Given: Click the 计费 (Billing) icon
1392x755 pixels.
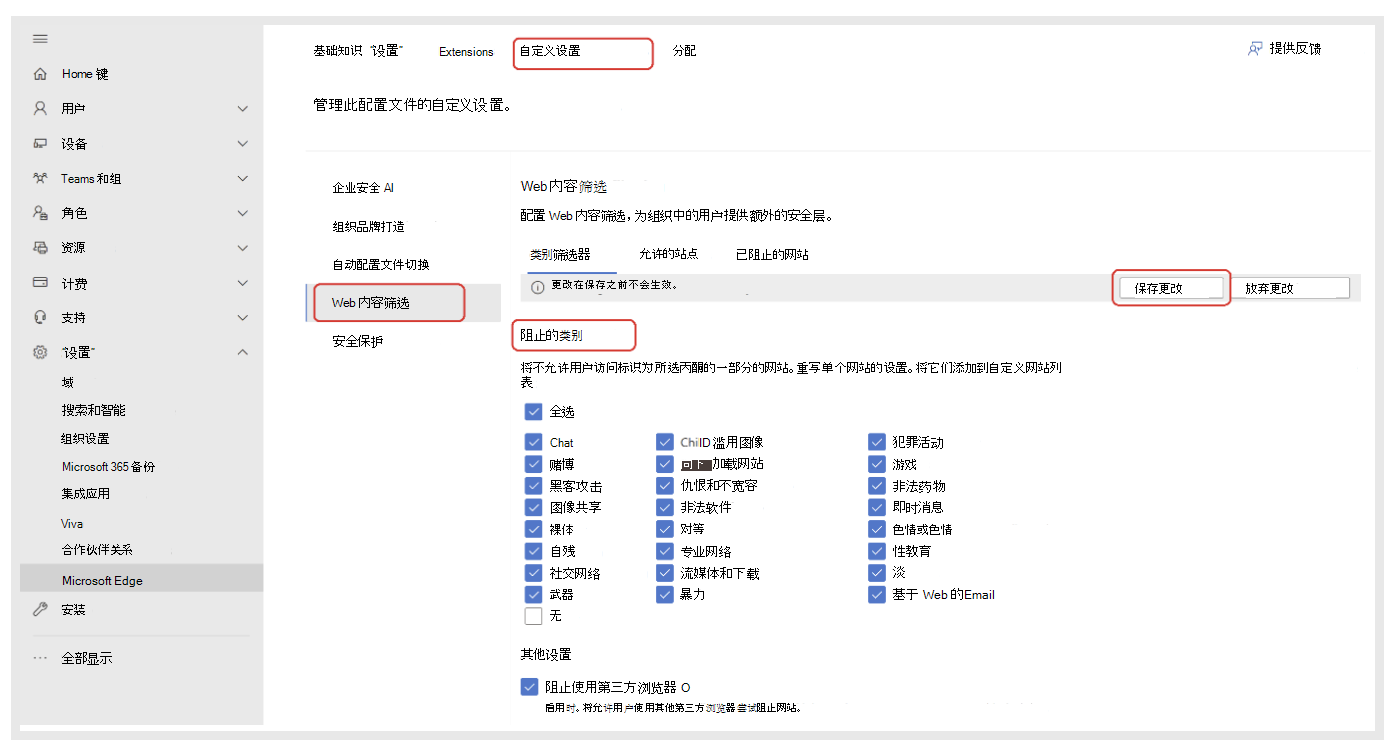Looking at the screenshot, I should pyautogui.click(x=40, y=282).
